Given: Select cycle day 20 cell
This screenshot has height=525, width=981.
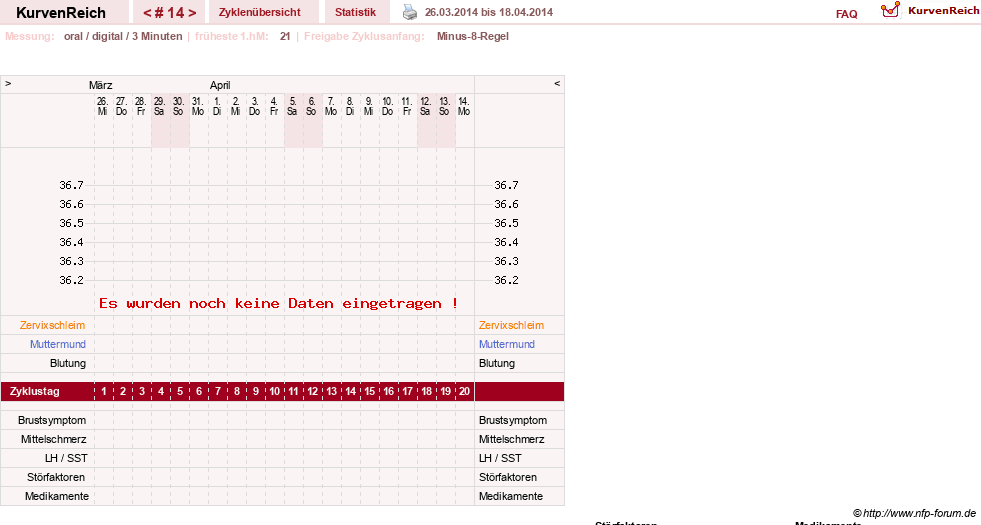Looking at the screenshot, I should click(464, 391).
